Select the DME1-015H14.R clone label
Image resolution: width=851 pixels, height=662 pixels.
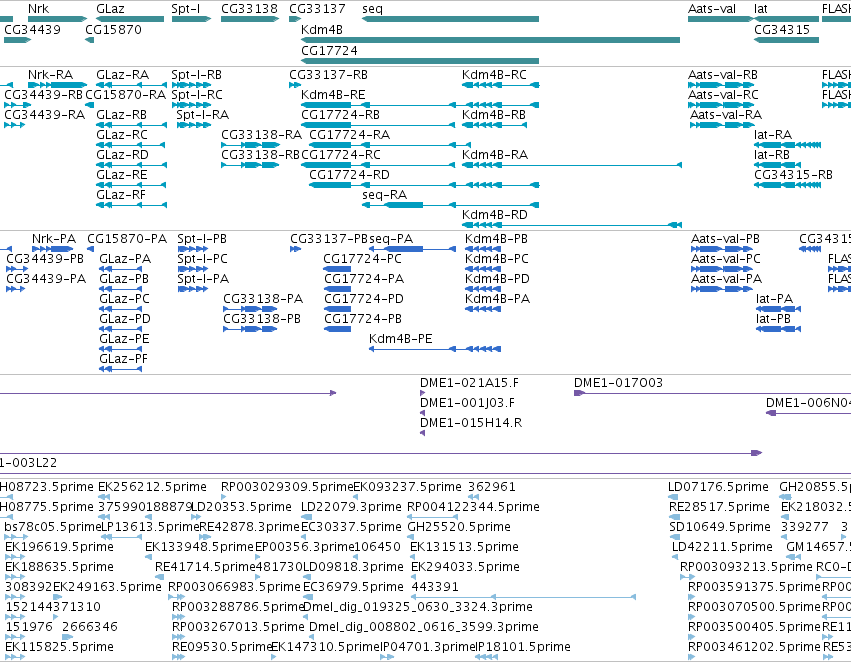click(471, 423)
